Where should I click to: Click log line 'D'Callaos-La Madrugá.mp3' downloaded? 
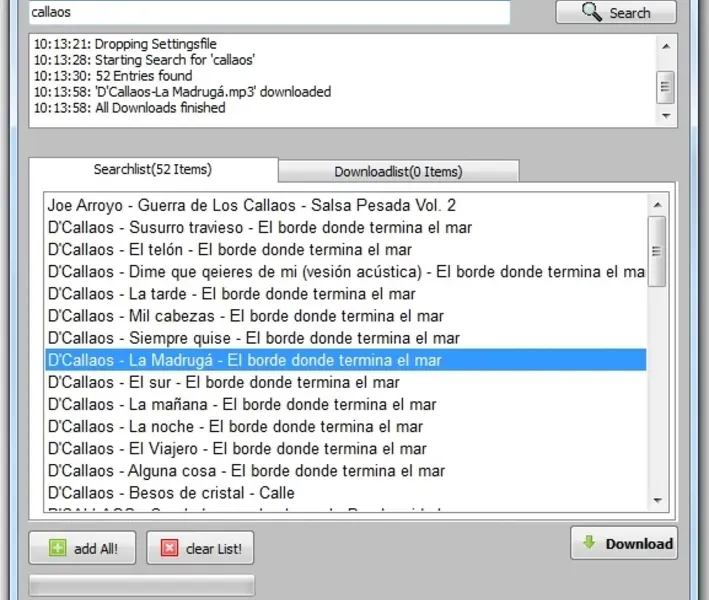coord(183,92)
